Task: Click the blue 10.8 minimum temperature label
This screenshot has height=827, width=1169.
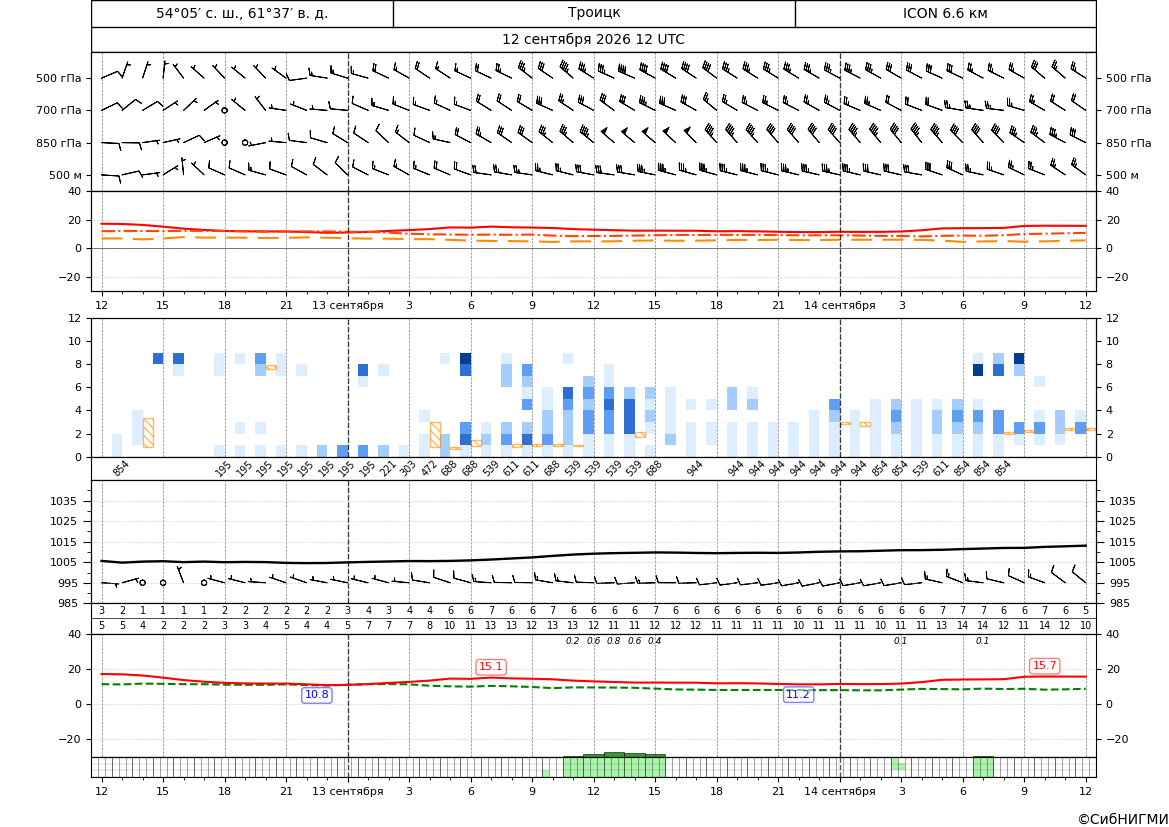Action: click(x=317, y=694)
